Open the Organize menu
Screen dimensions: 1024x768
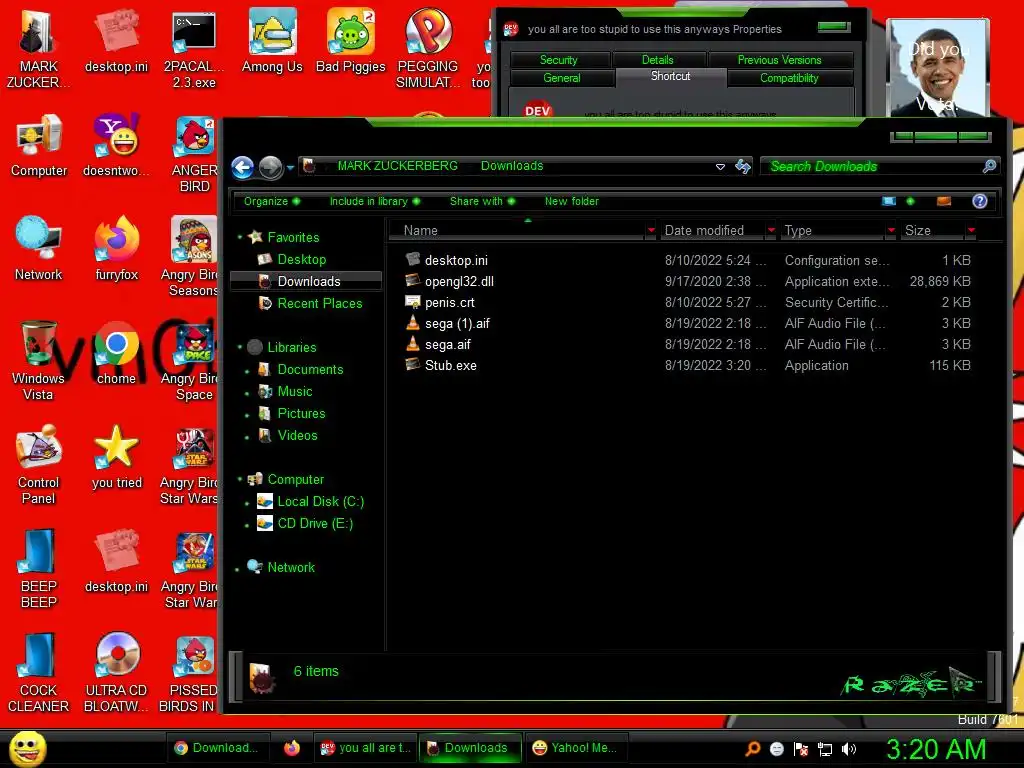272,201
